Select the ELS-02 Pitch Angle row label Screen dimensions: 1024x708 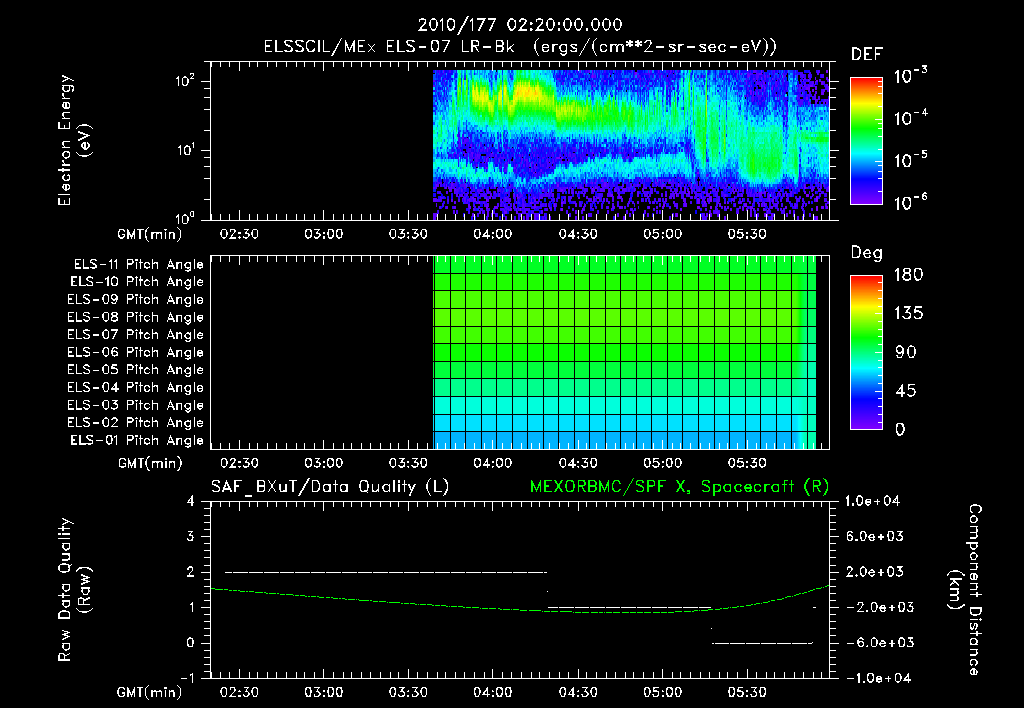click(135, 423)
